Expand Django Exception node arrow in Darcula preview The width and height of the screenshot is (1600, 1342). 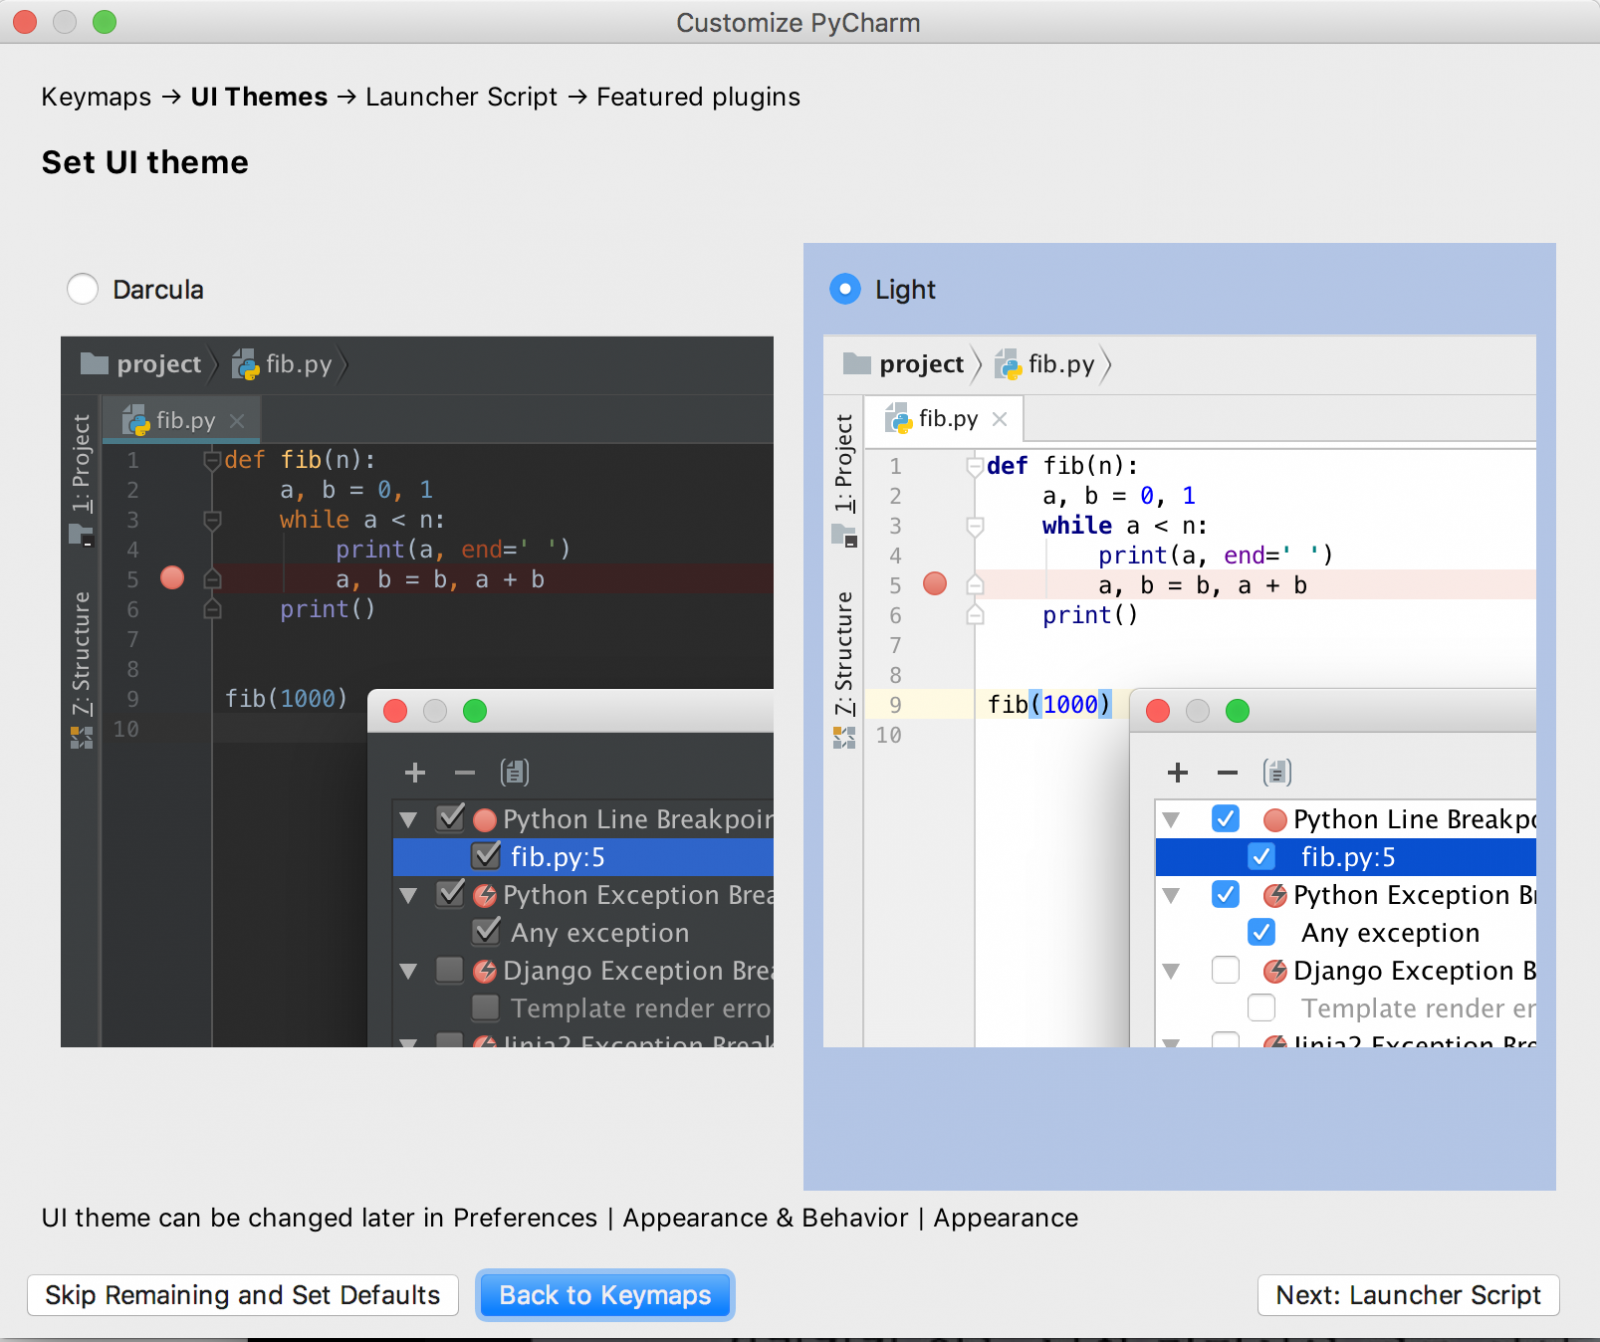pos(408,971)
